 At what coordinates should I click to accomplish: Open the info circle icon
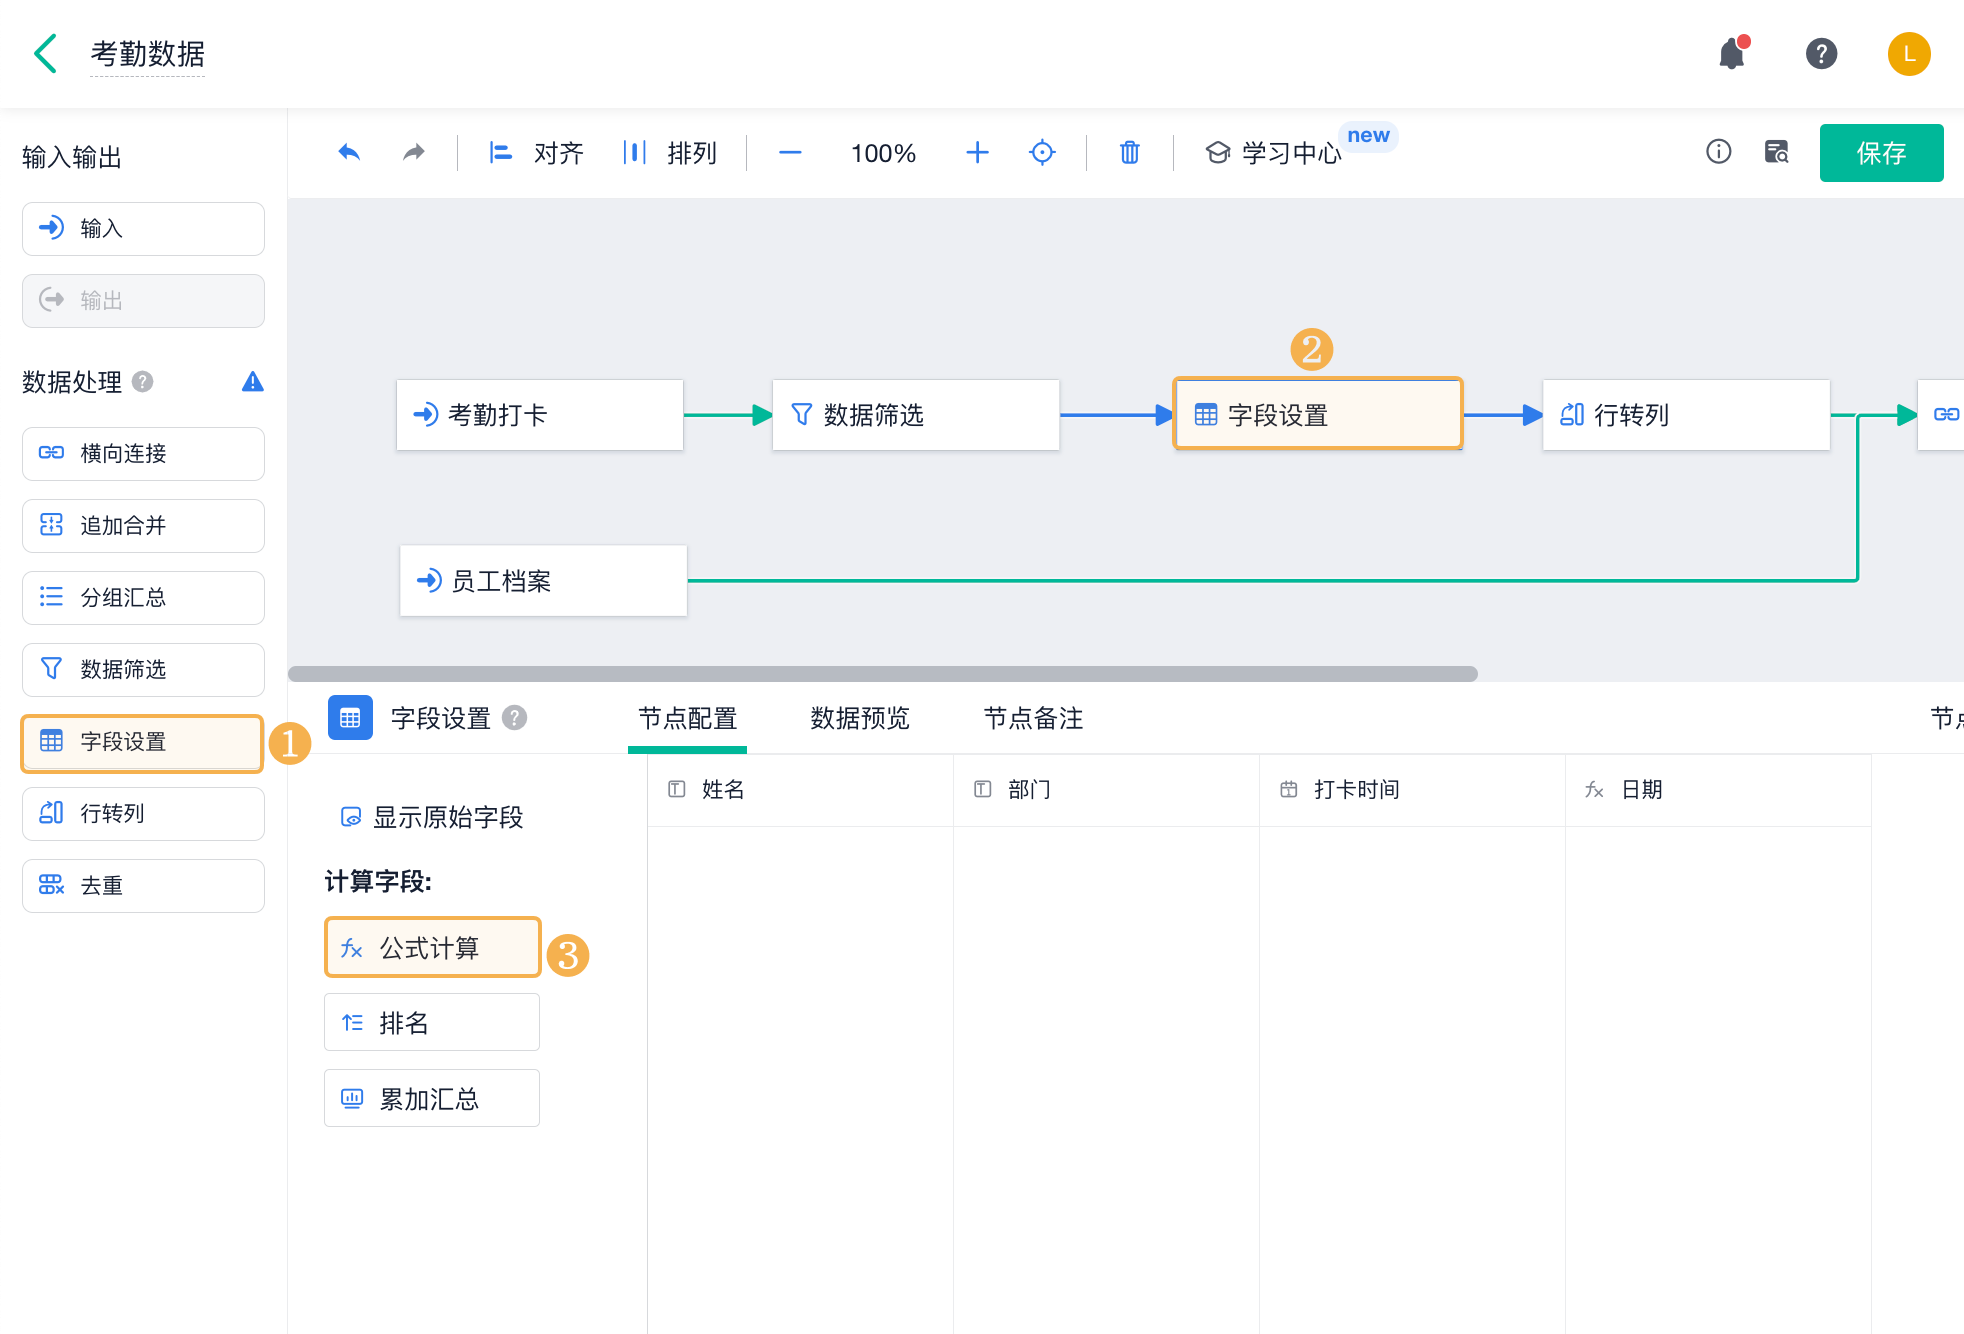(x=1718, y=152)
